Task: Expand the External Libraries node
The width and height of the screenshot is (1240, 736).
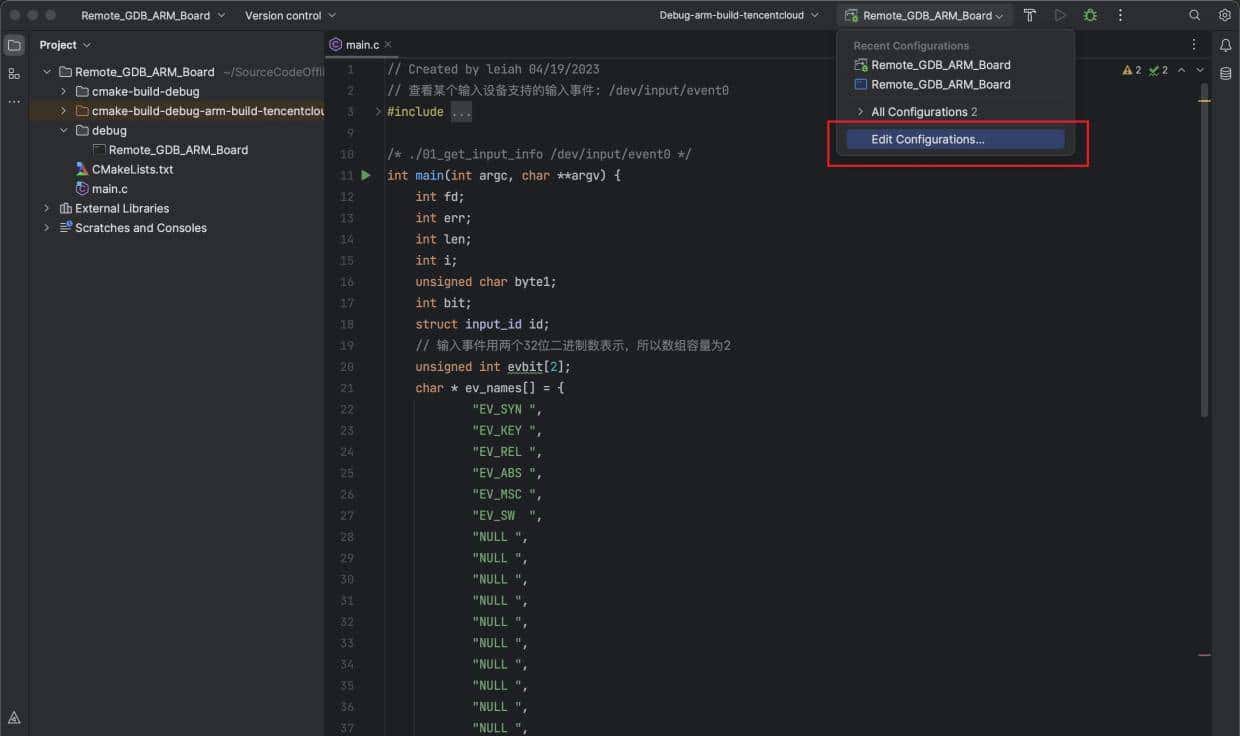Action: coord(46,208)
